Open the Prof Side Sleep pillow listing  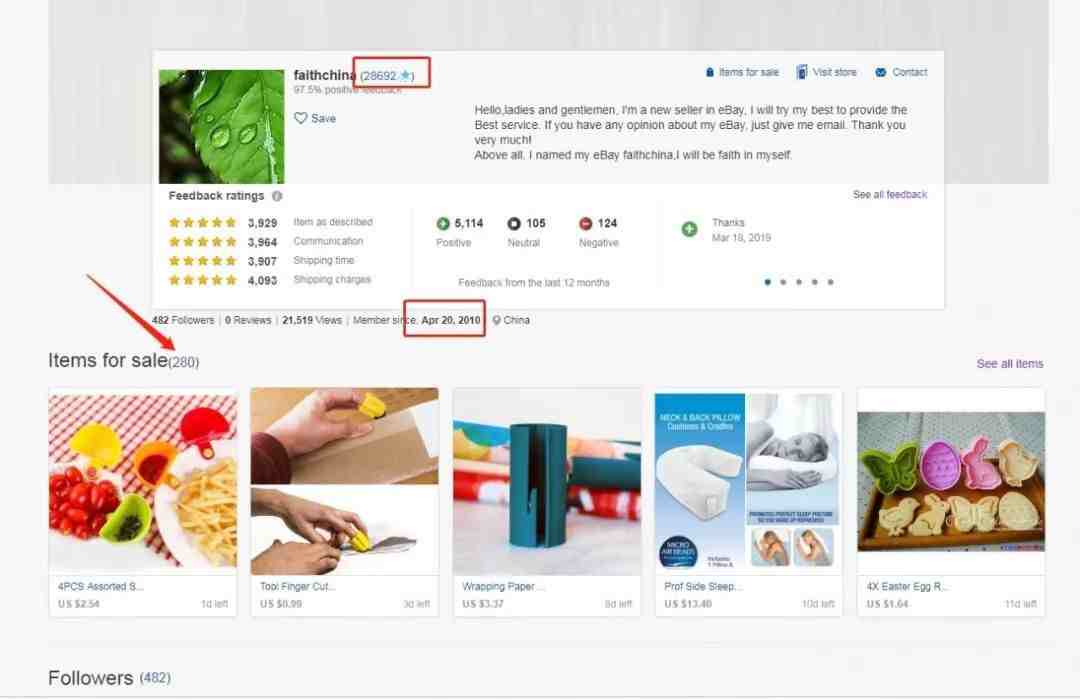748,481
